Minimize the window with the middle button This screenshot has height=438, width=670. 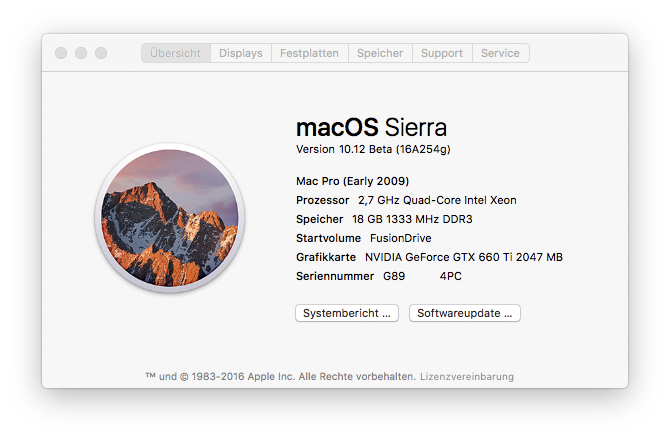click(81, 53)
